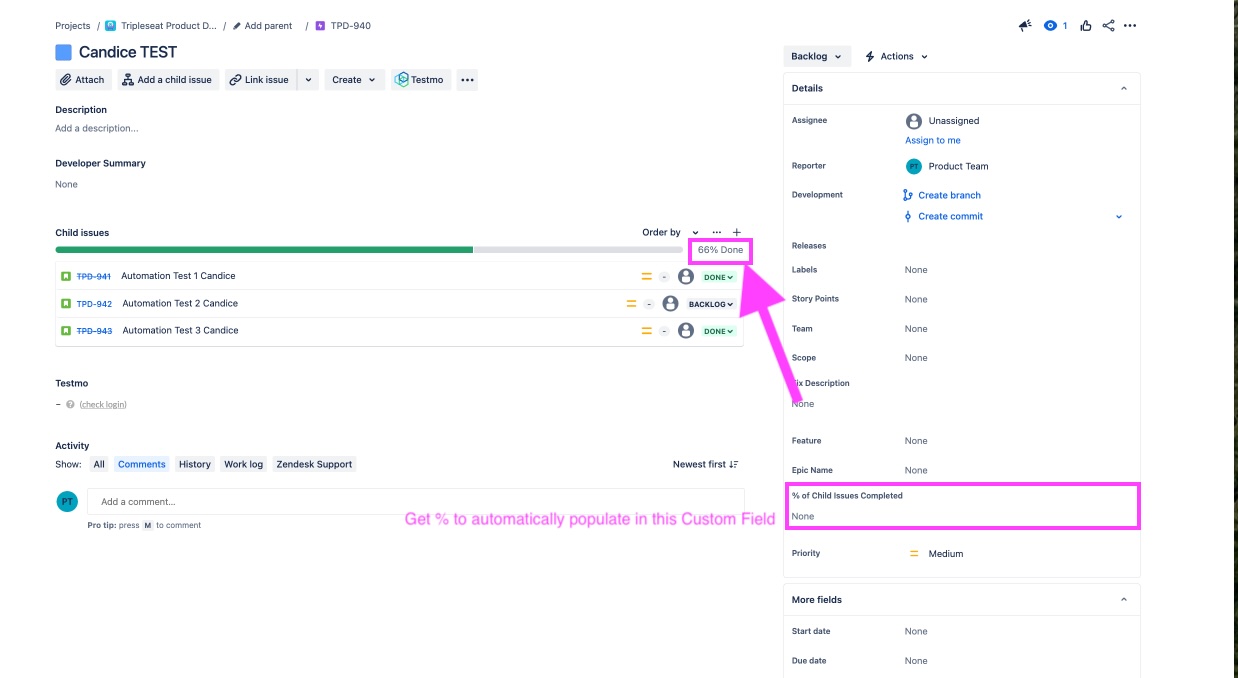Select the All activity tab
The width and height of the screenshot is (1238, 678).
(x=99, y=464)
